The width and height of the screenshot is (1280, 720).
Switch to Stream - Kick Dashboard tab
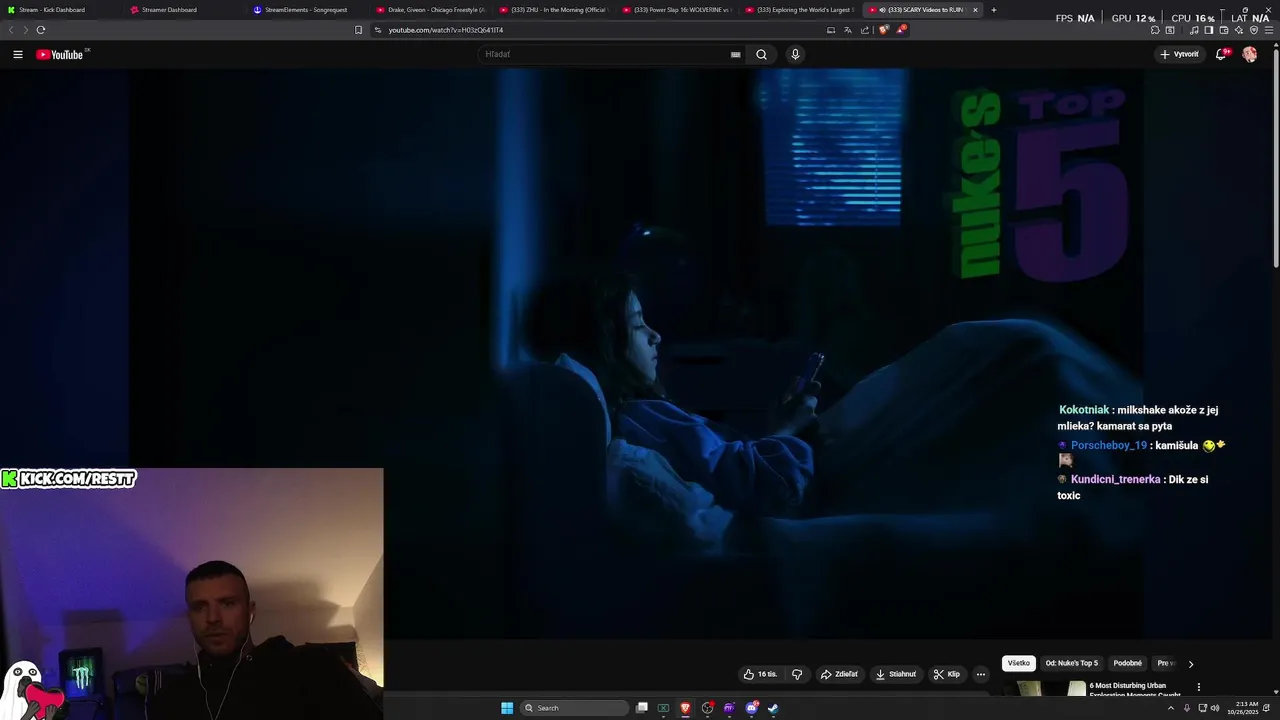pos(60,10)
